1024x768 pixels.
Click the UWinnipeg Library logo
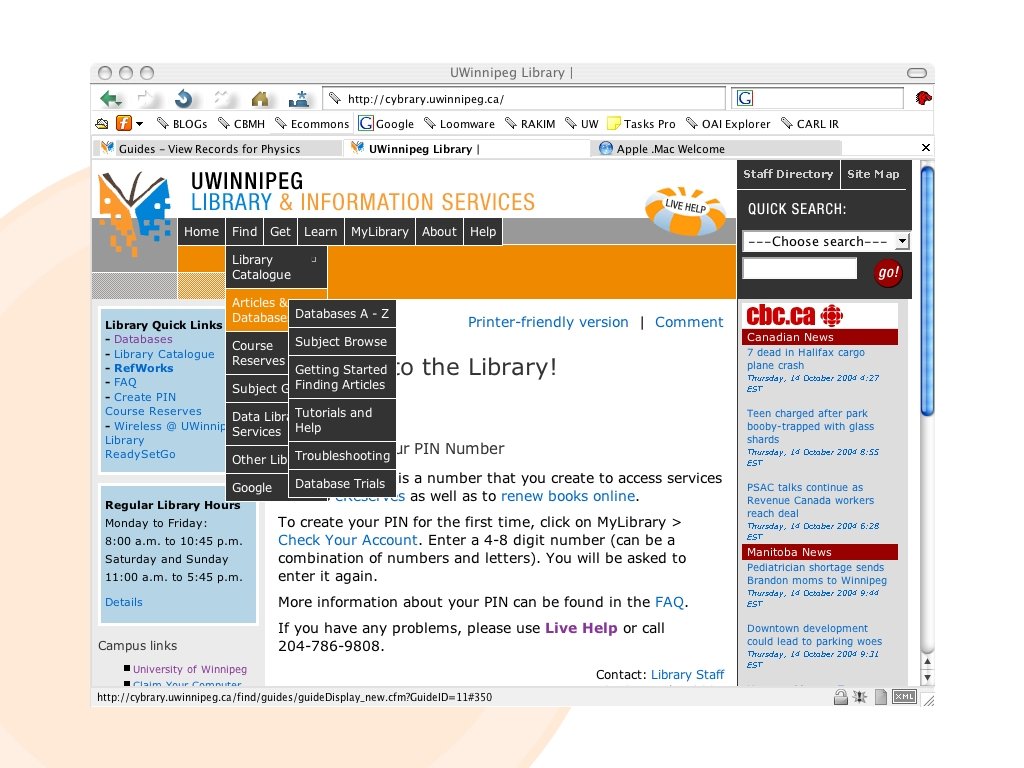(x=135, y=214)
